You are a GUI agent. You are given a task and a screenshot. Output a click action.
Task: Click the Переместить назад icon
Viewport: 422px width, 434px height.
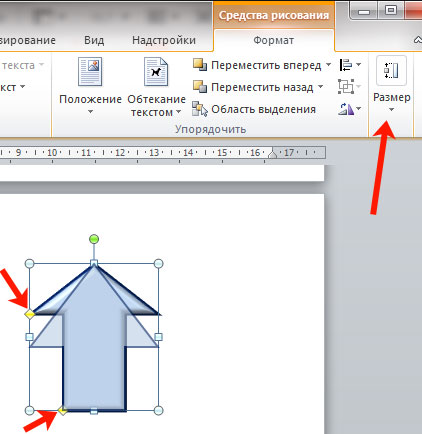pos(200,87)
